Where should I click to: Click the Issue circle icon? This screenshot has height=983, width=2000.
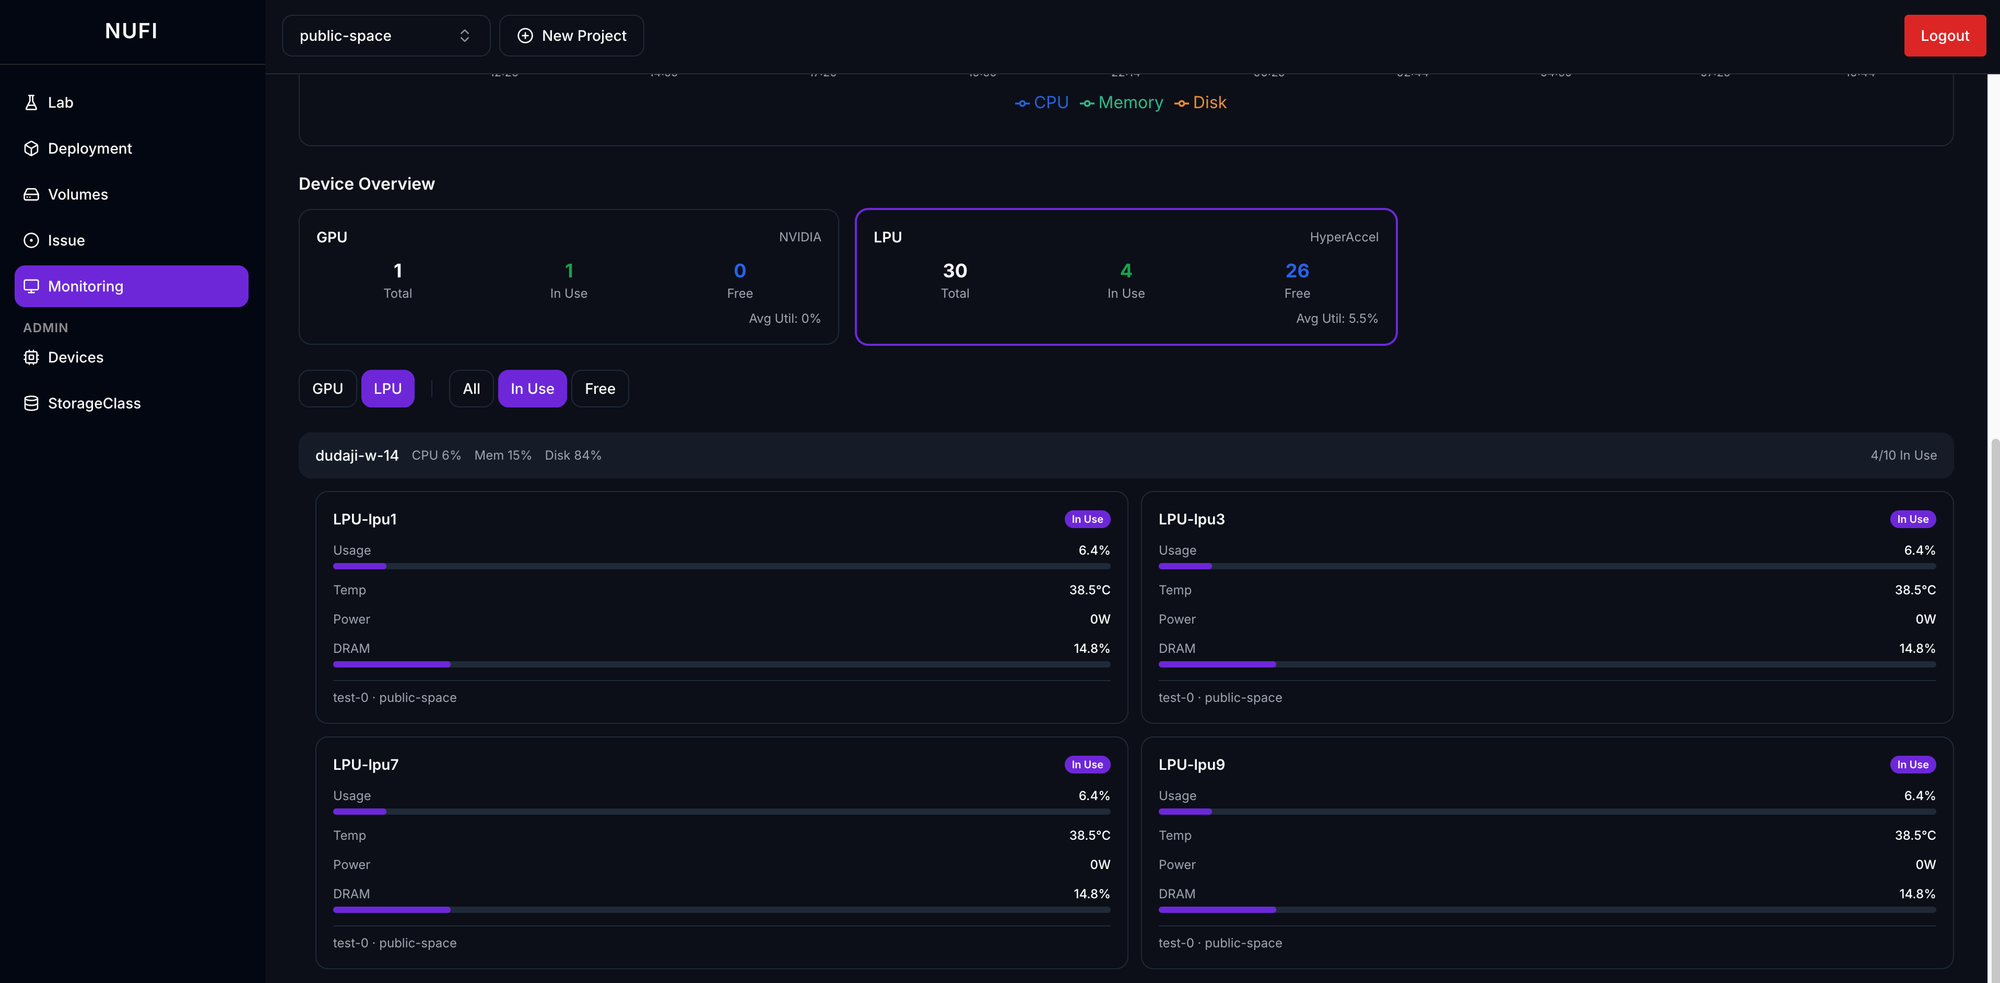[31, 240]
